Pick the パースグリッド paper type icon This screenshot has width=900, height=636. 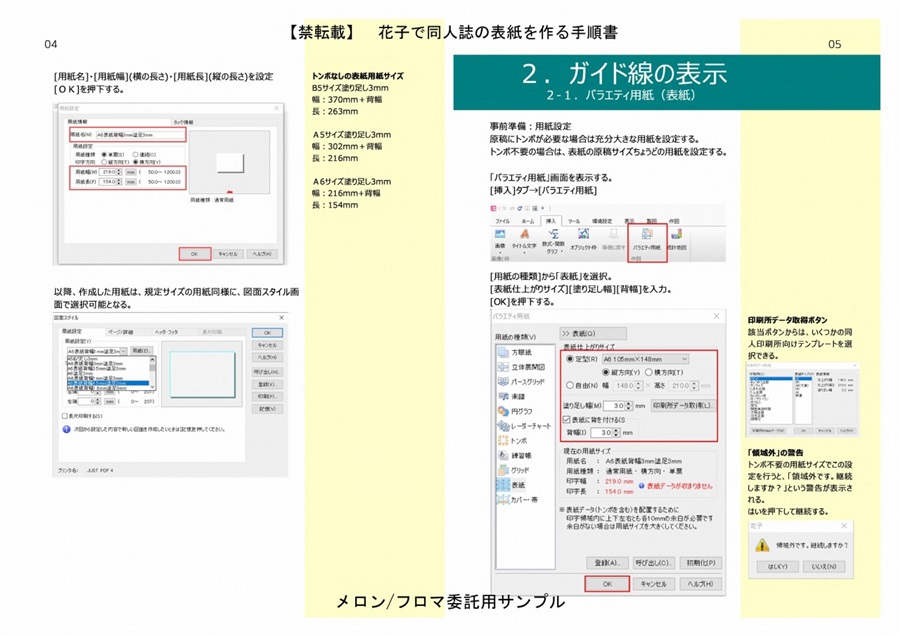coord(503,381)
